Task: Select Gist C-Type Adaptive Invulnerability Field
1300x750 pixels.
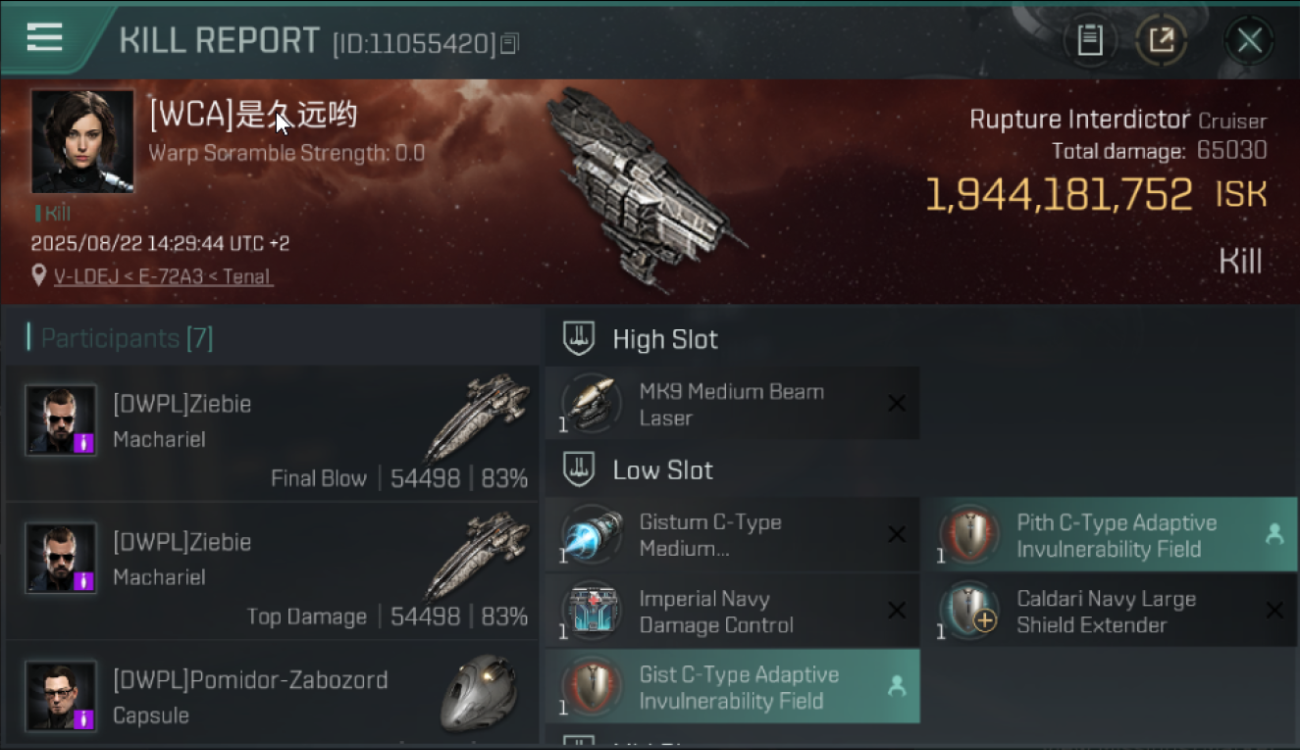Action: point(732,687)
